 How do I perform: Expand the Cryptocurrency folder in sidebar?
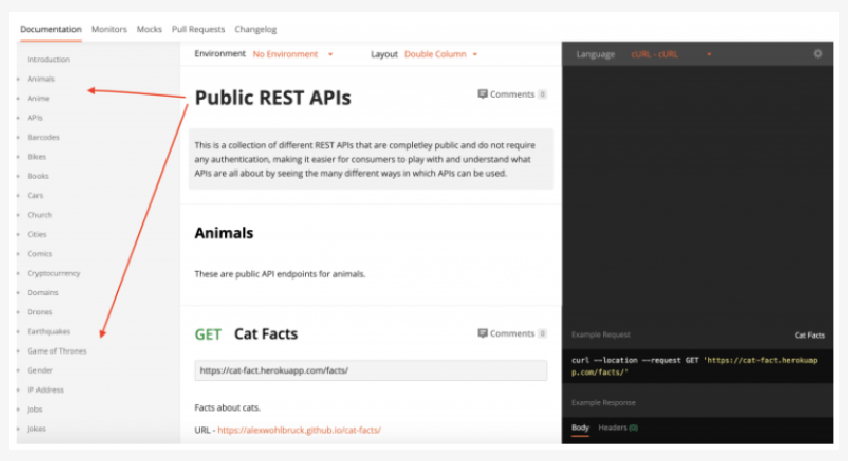(54, 273)
